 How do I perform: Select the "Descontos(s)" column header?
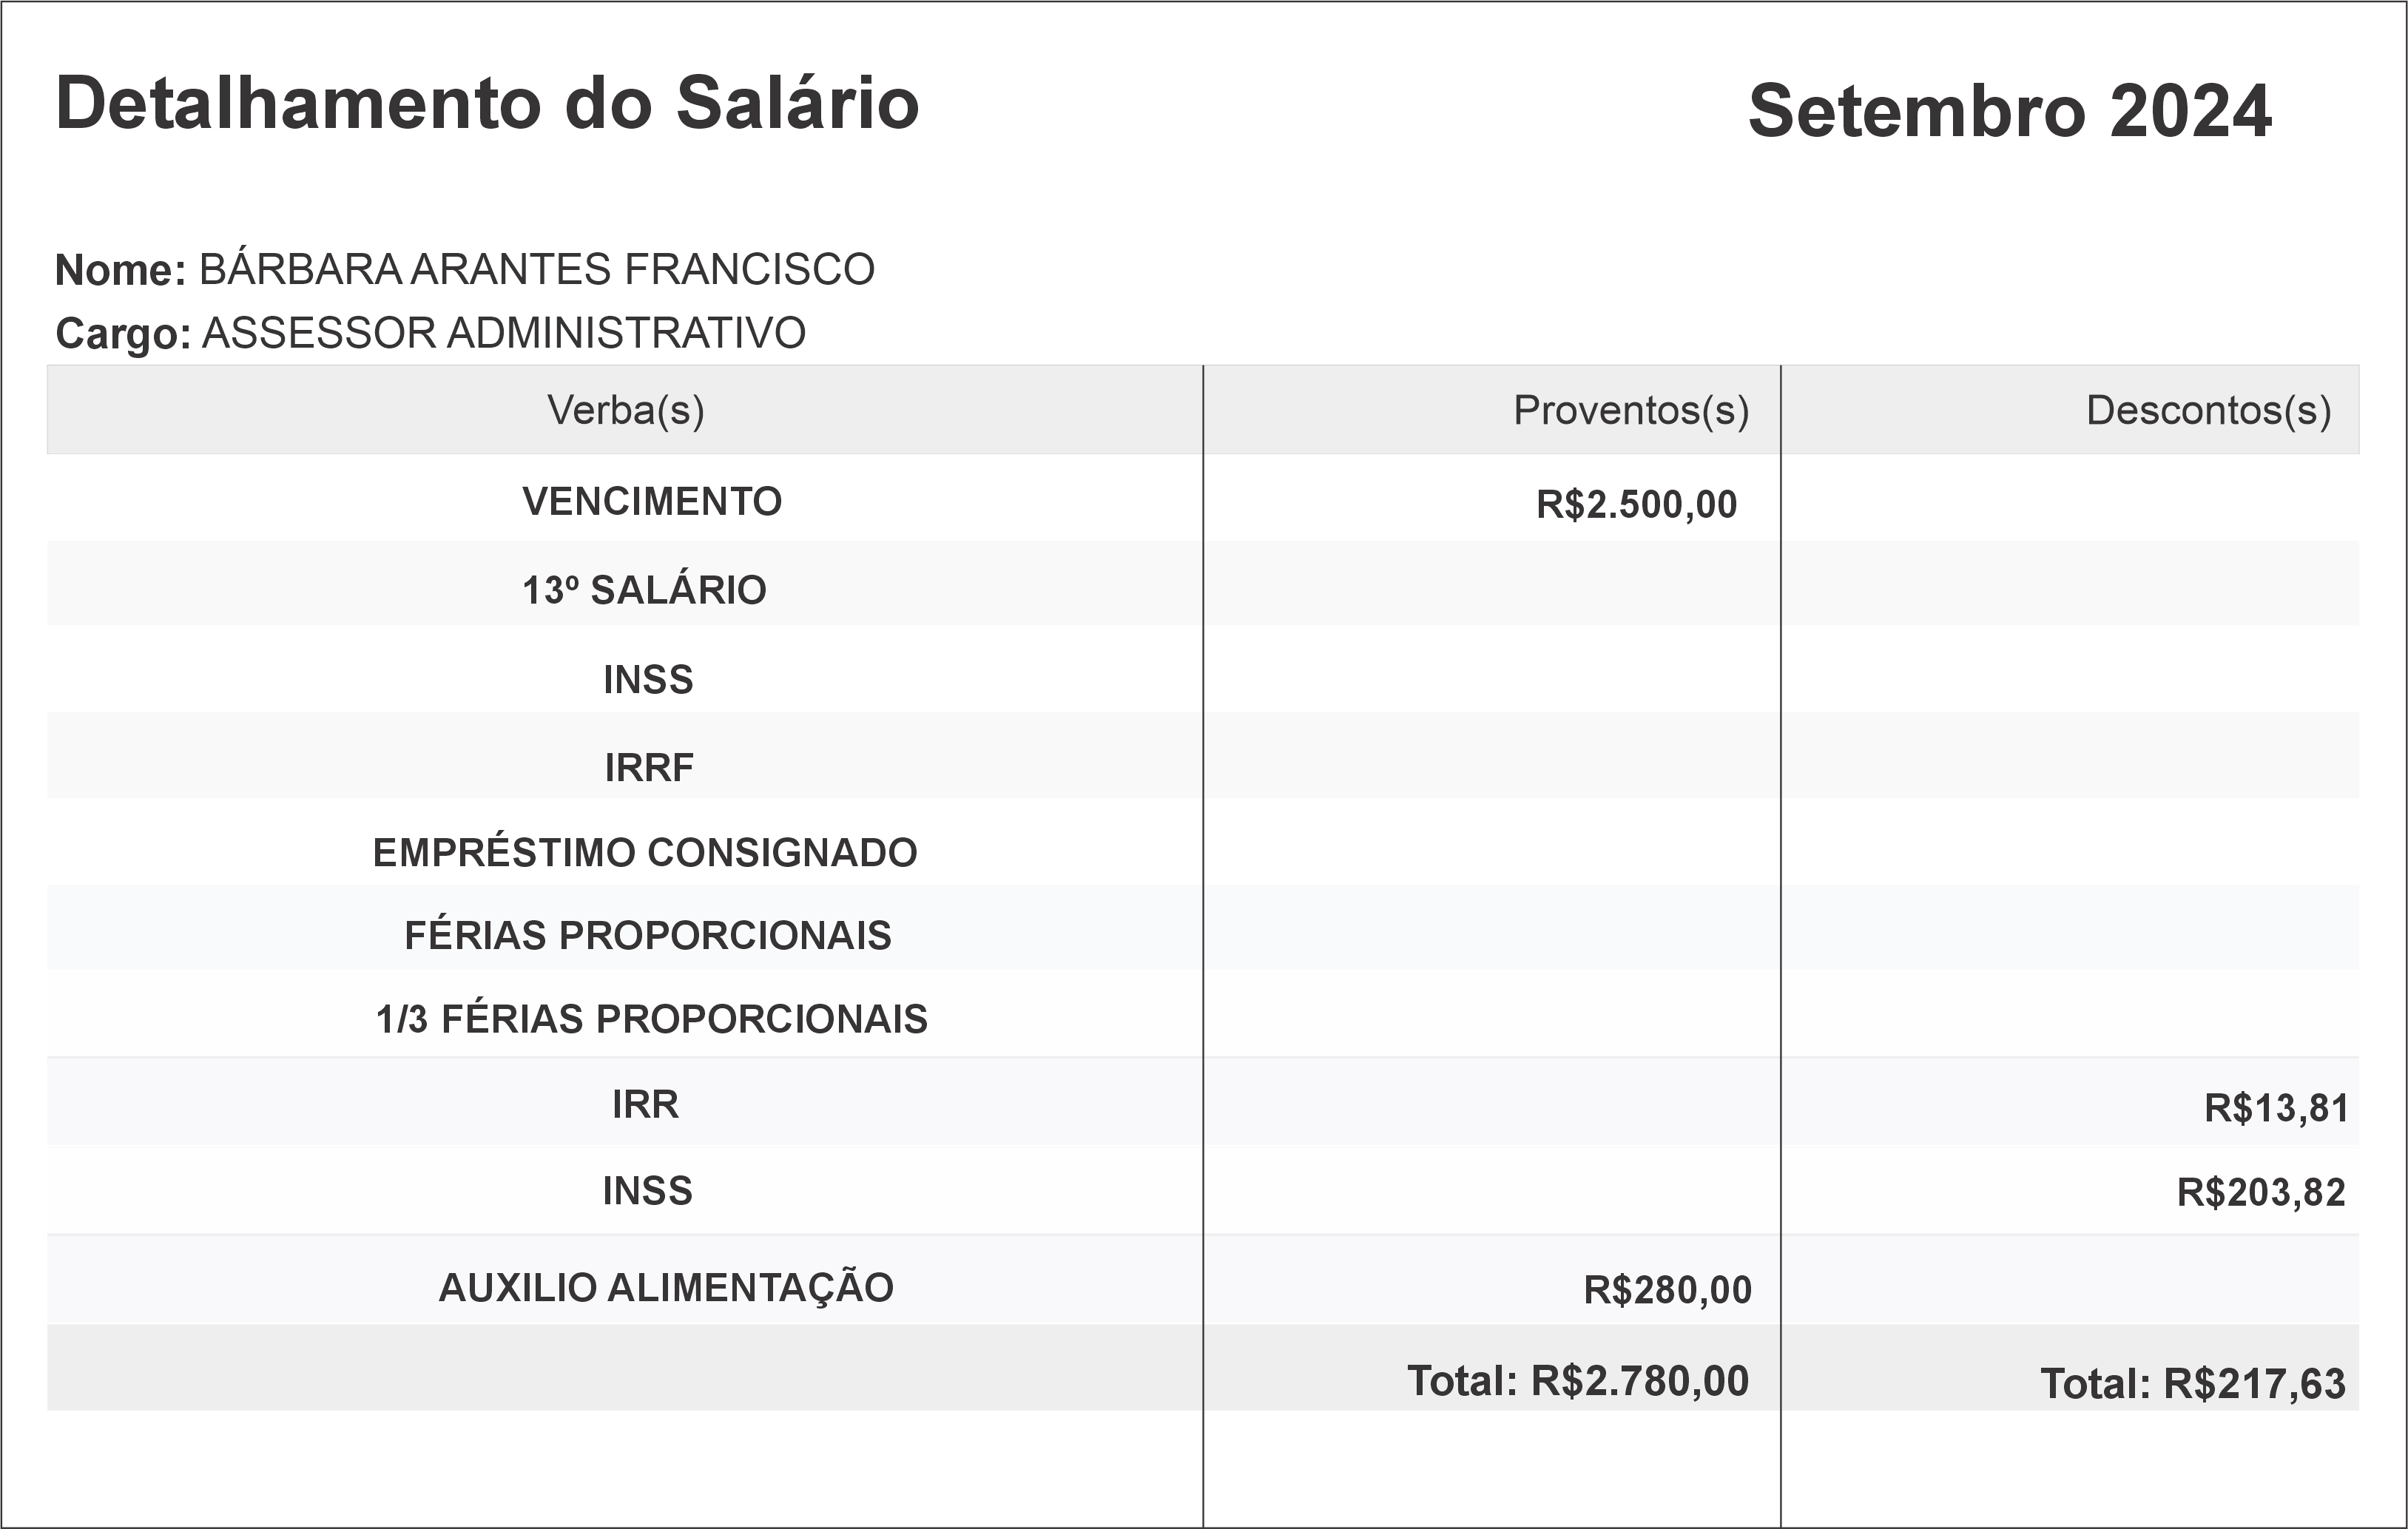[x=2208, y=410]
